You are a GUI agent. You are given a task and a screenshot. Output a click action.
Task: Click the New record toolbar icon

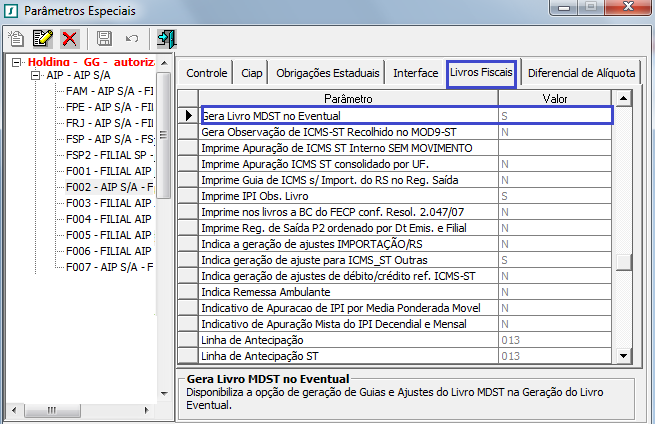16,39
